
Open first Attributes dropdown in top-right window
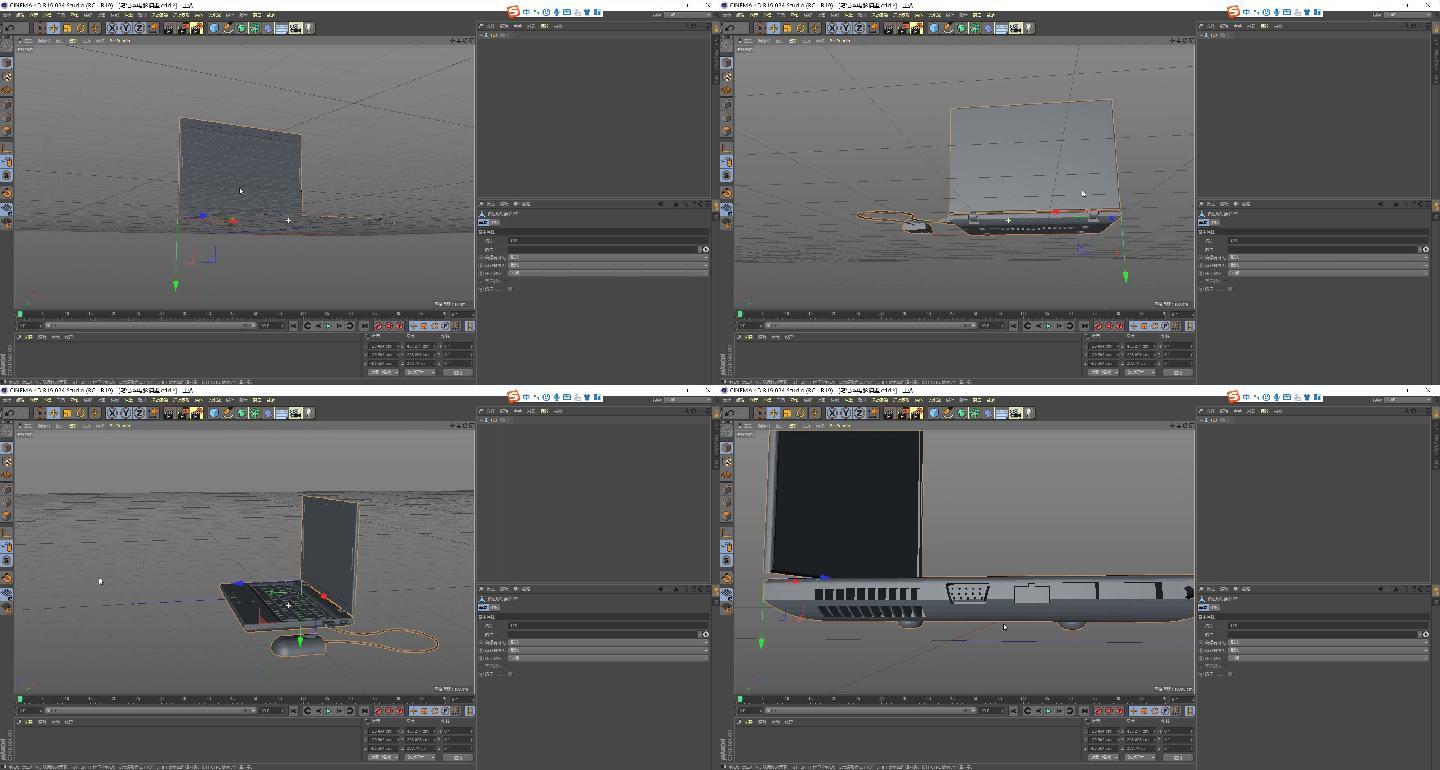1328,257
